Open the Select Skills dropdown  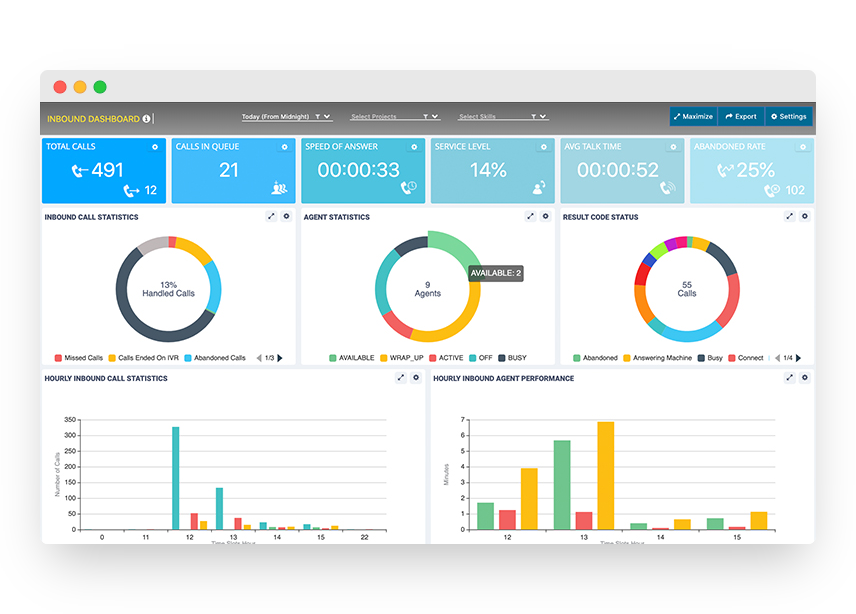point(503,116)
